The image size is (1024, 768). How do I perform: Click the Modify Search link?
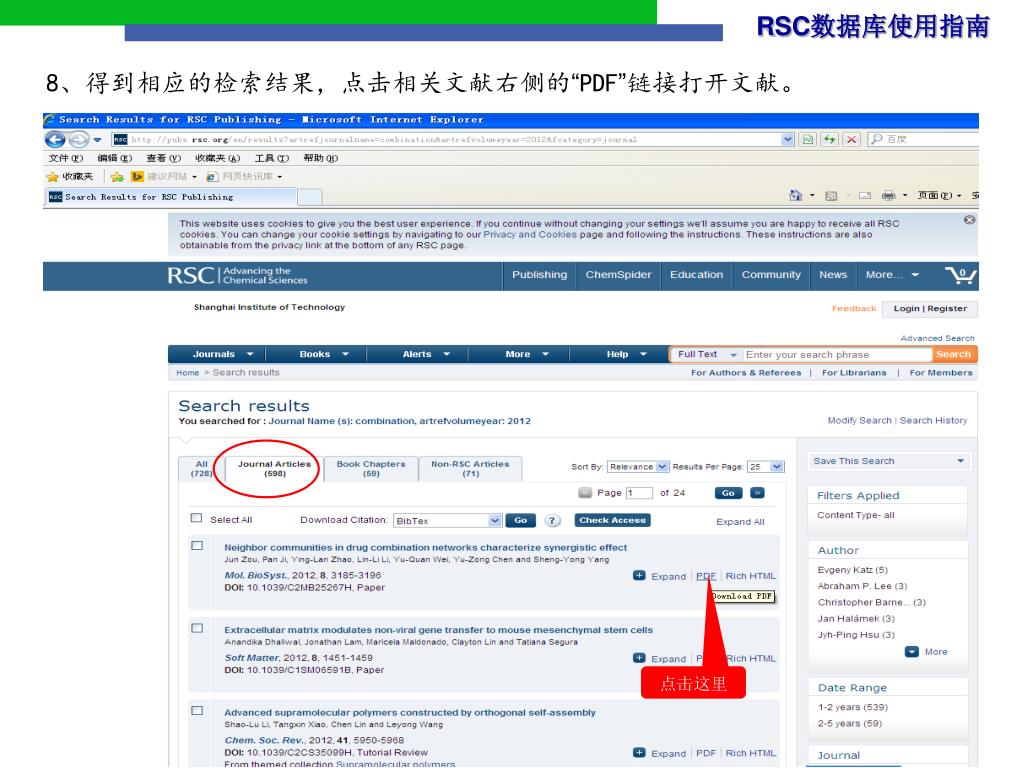[859, 421]
